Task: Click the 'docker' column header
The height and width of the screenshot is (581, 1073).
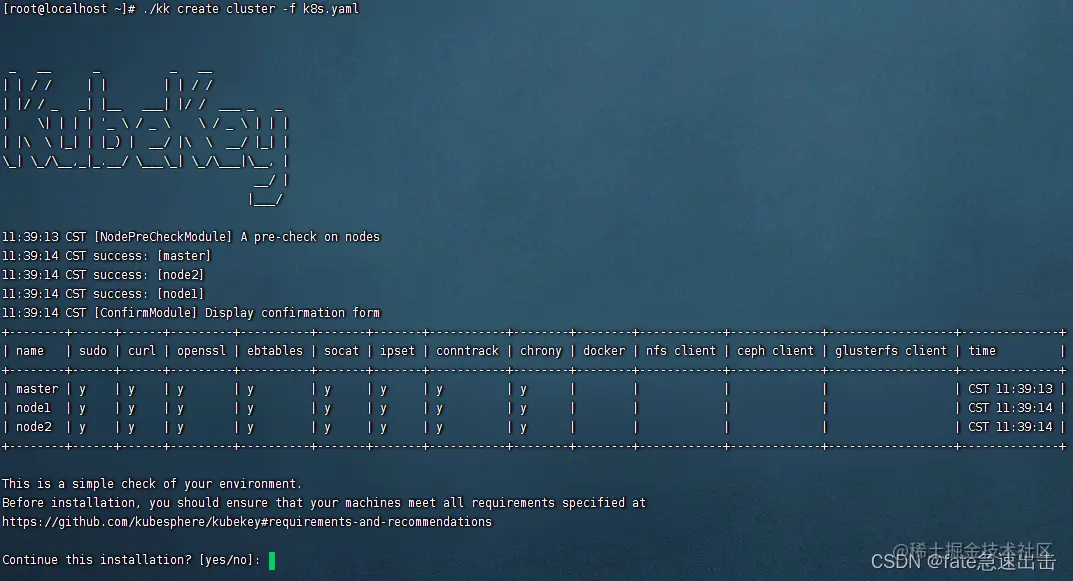Action: (604, 350)
